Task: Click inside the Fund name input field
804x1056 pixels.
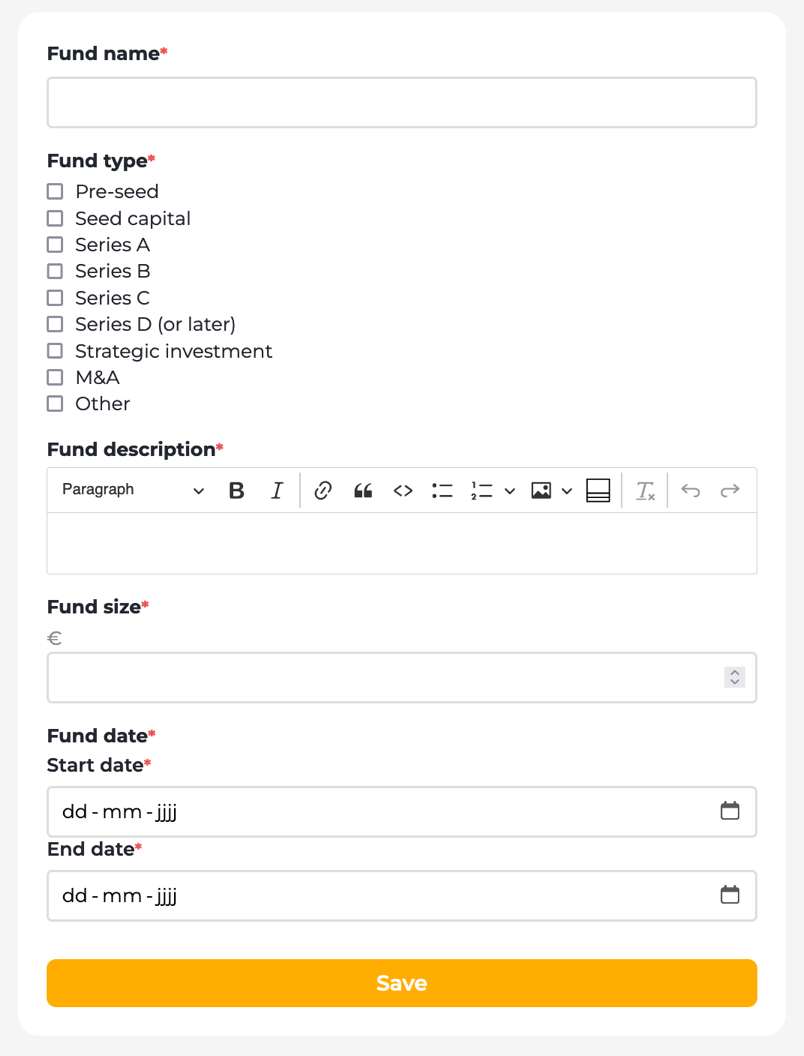Action: click(x=401, y=102)
